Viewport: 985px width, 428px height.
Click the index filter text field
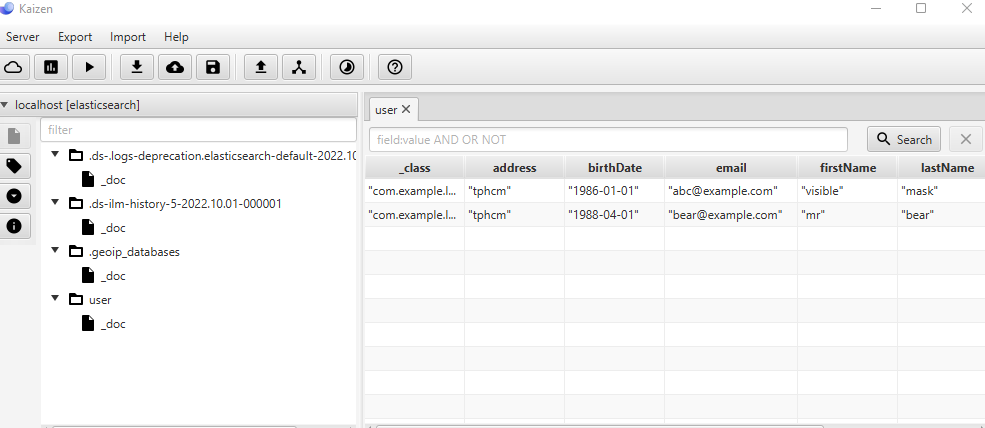click(x=198, y=130)
